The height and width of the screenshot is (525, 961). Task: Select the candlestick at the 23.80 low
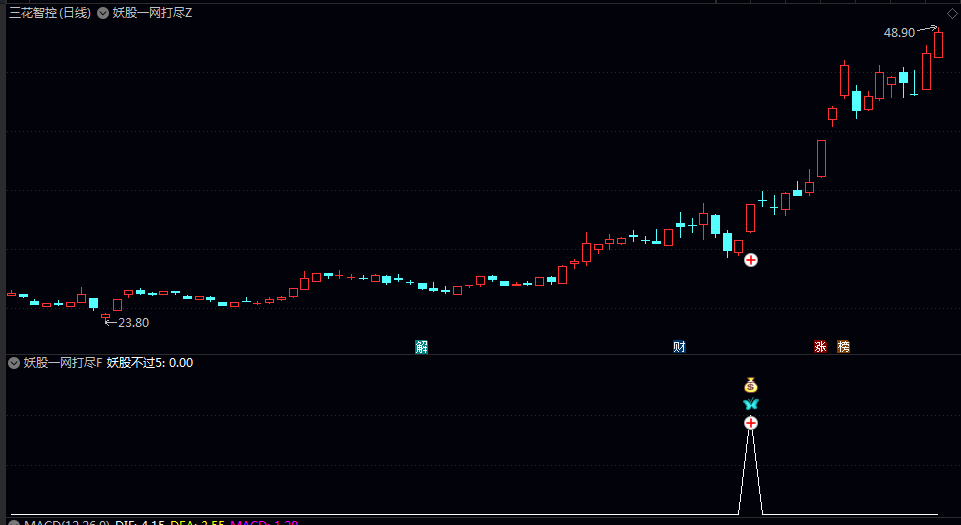pos(105,317)
